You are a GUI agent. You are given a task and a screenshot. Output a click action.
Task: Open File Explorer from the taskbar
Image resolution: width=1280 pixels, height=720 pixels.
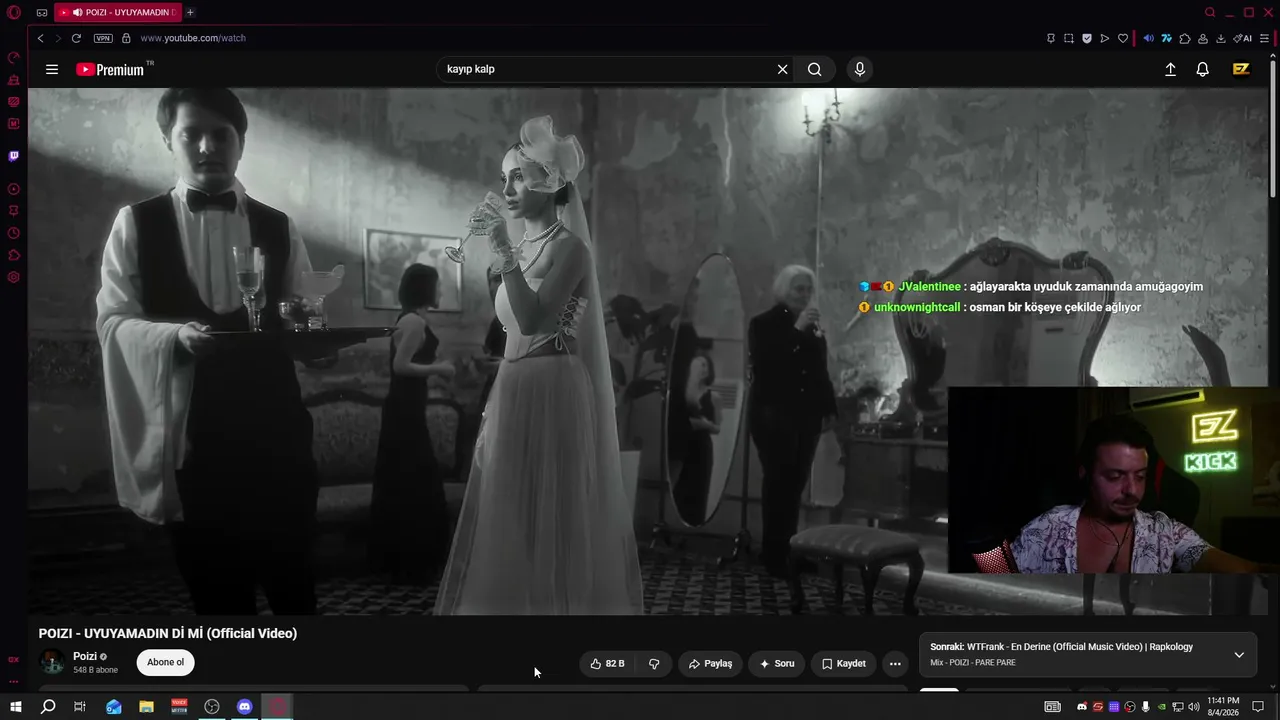point(146,707)
